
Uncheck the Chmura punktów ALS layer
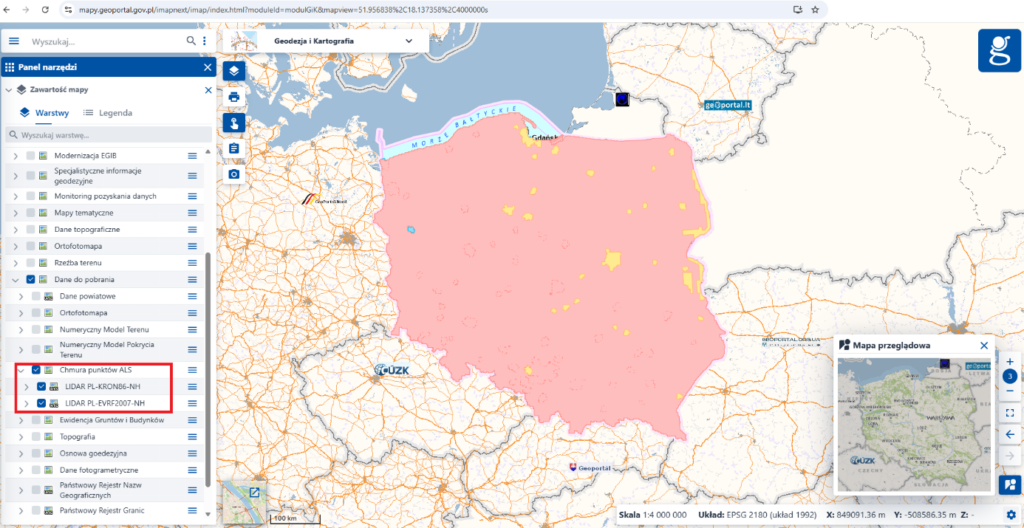point(36,370)
